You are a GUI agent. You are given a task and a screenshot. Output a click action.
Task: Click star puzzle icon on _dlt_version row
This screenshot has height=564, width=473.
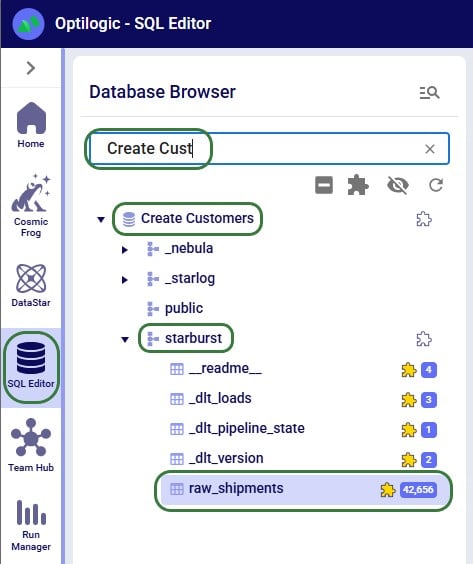pos(409,460)
